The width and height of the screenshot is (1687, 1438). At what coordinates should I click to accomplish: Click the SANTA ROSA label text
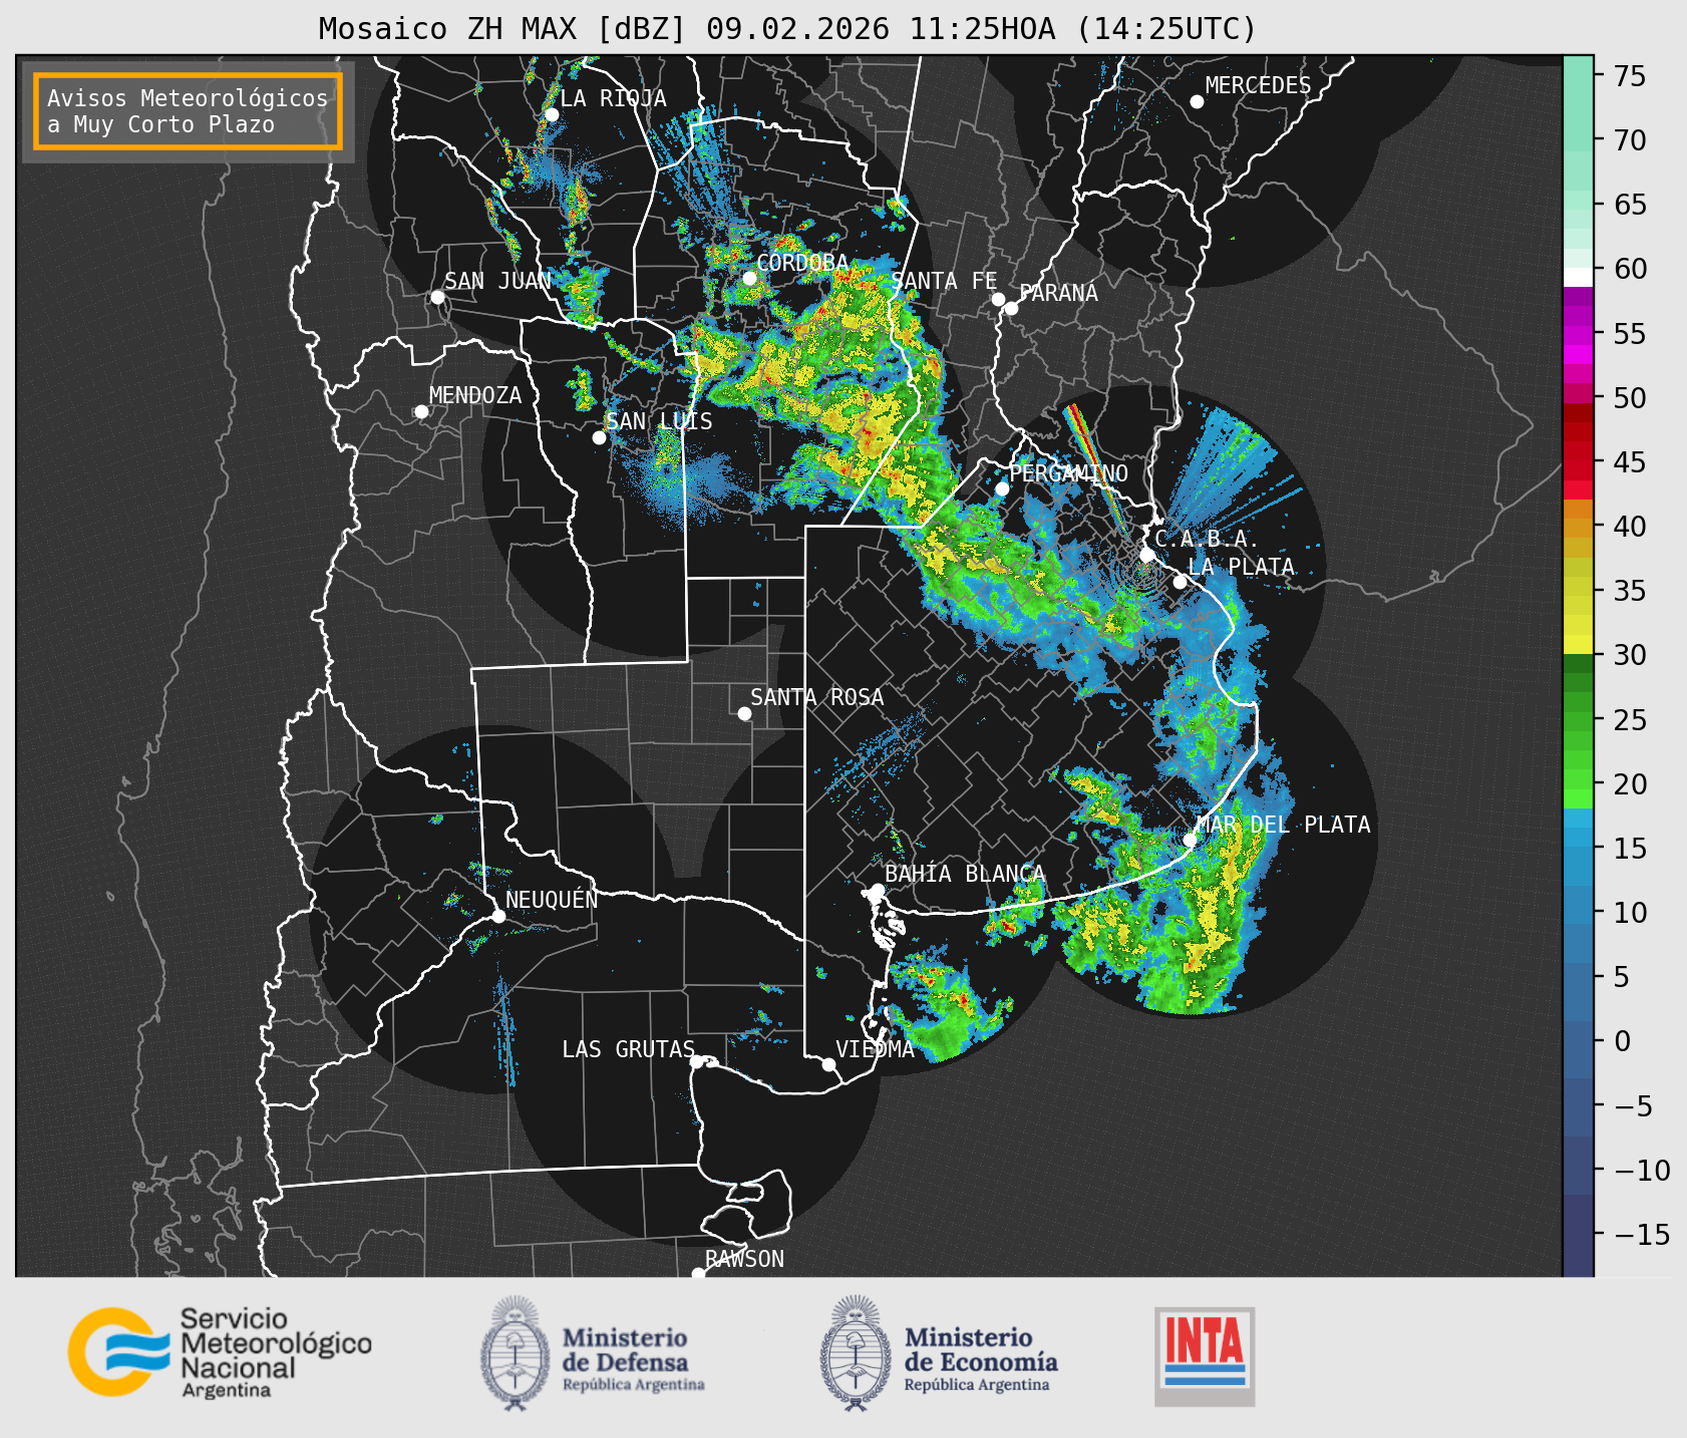pos(817,698)
